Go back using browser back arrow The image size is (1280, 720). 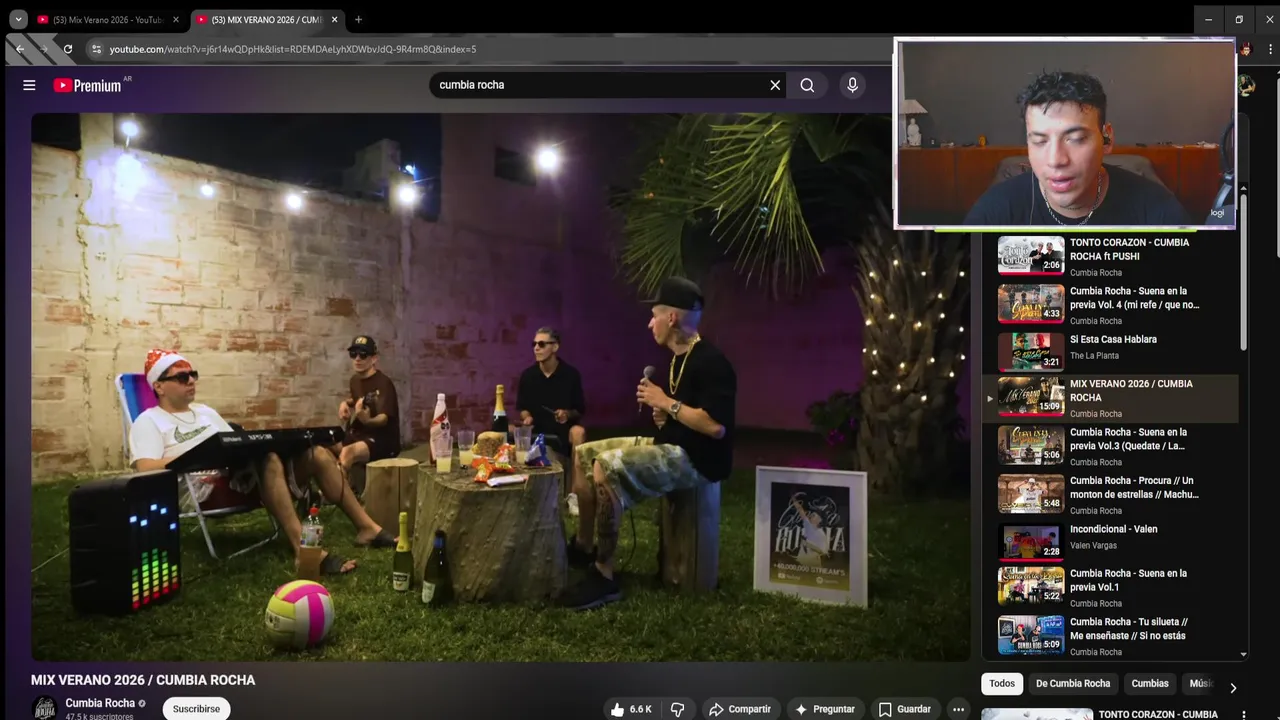click(20, 49)
